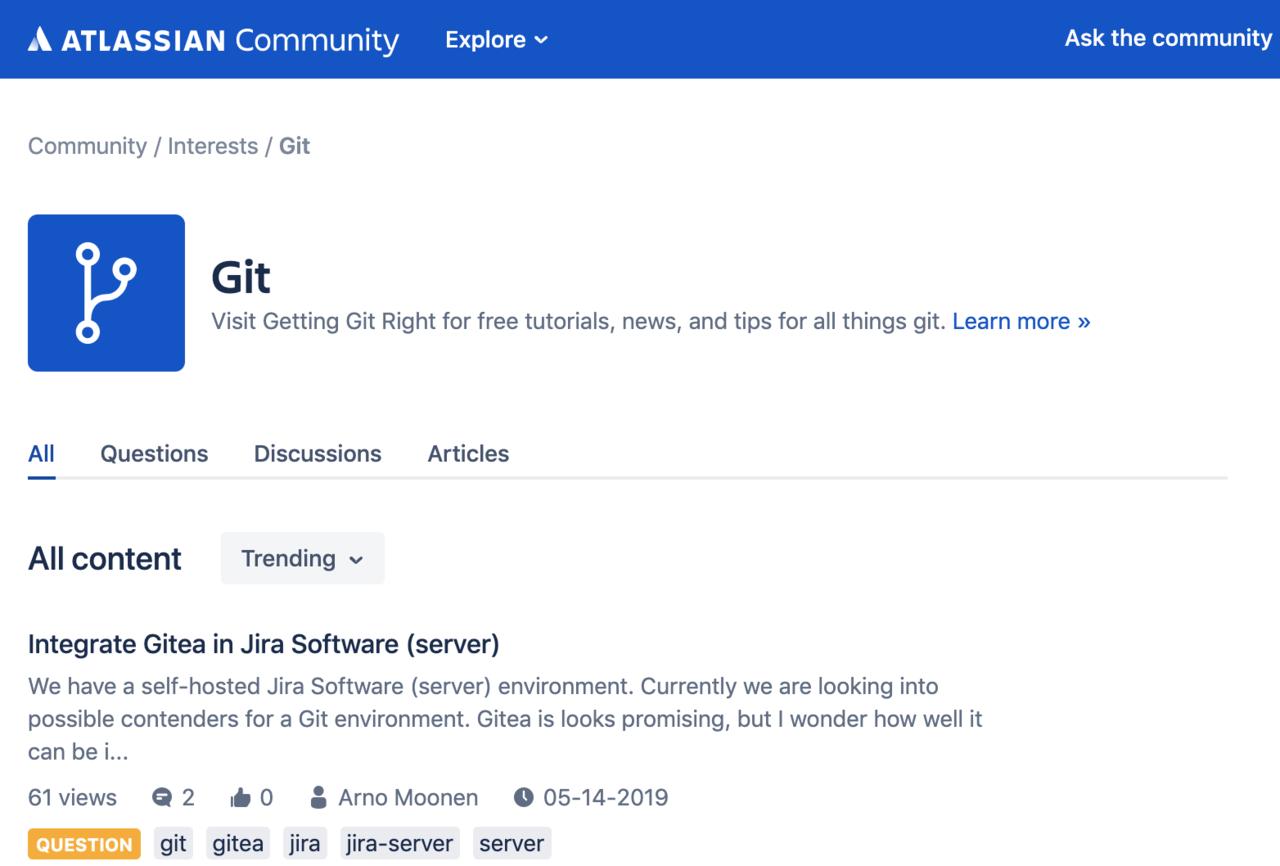1280x866 pixels.
Task: Open the Explore dropdown menu
Action: click(497, 40)
